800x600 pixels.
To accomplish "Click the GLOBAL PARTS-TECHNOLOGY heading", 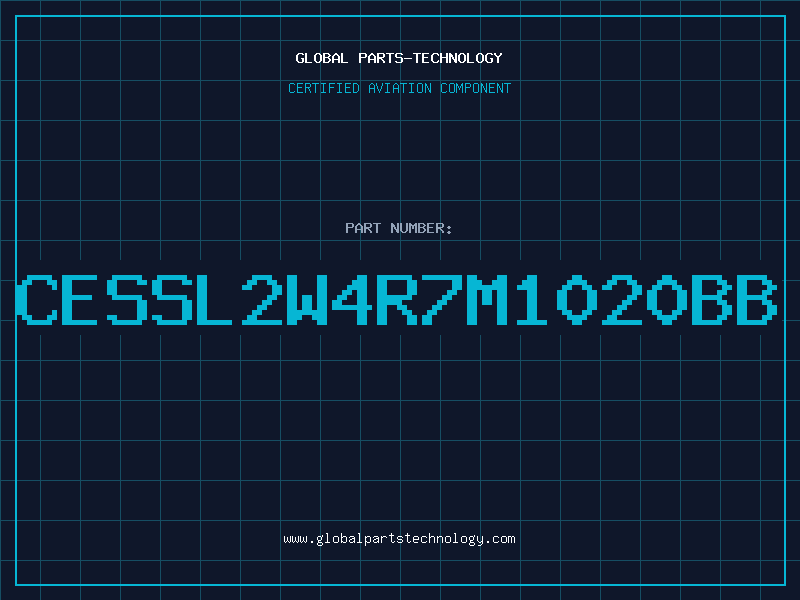I will coord(399,58).
